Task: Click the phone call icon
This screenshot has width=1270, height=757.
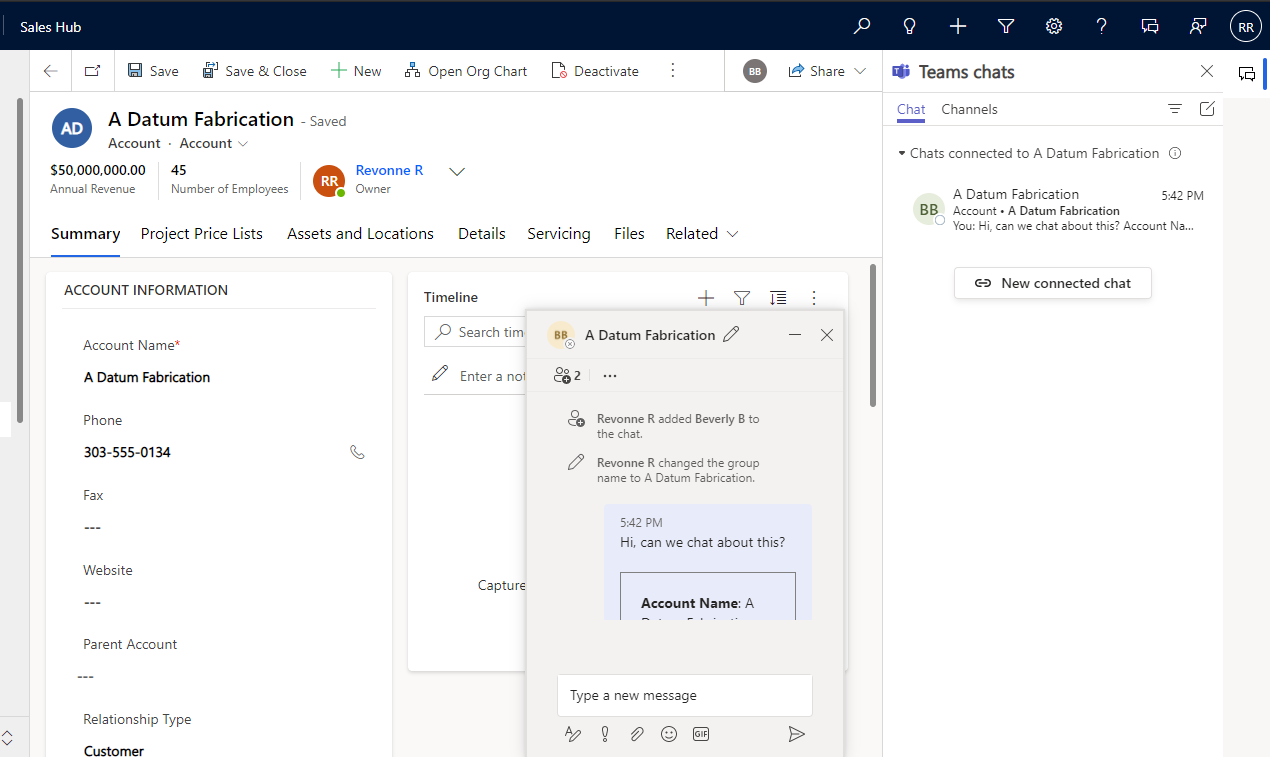Action: click(357, 452)
